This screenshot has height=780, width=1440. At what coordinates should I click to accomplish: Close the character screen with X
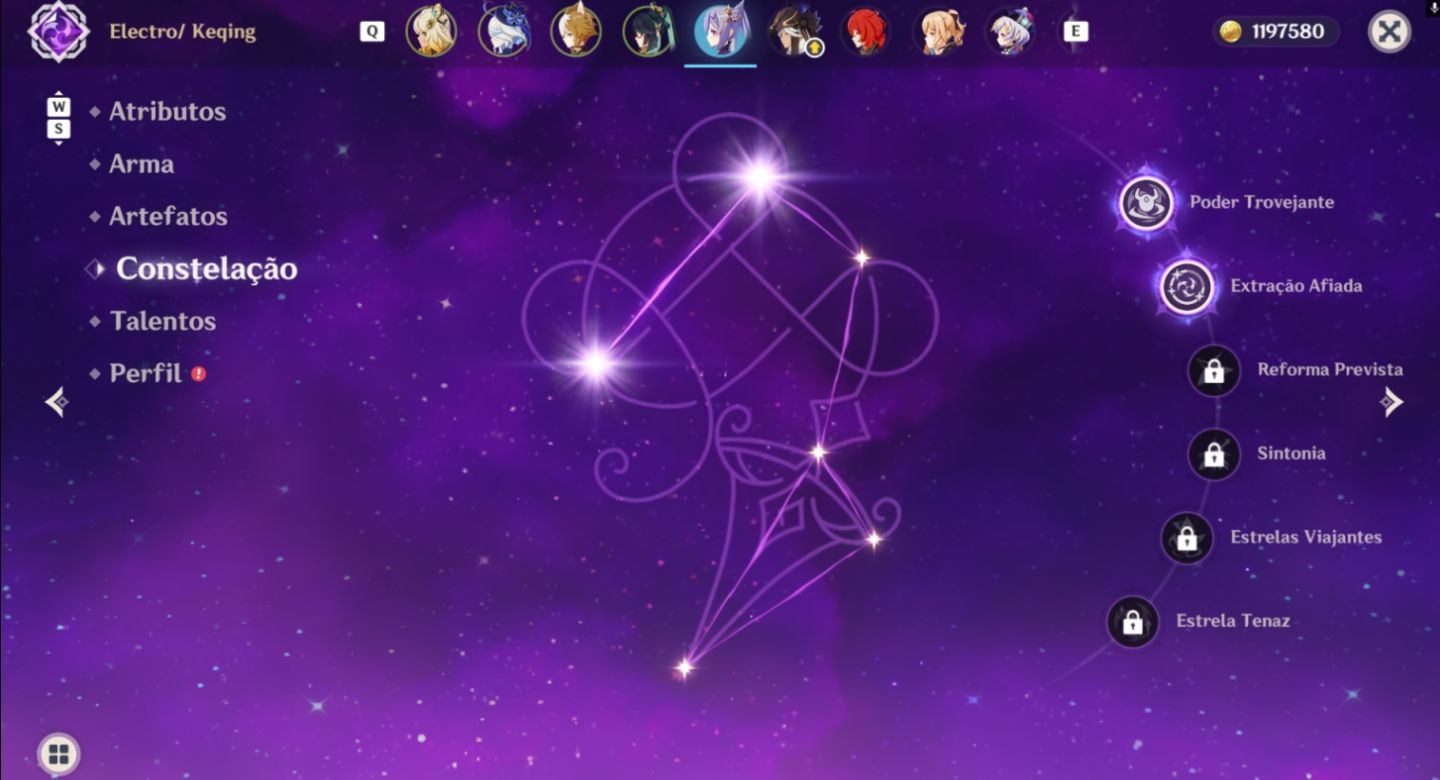[x=1389, y=32]
